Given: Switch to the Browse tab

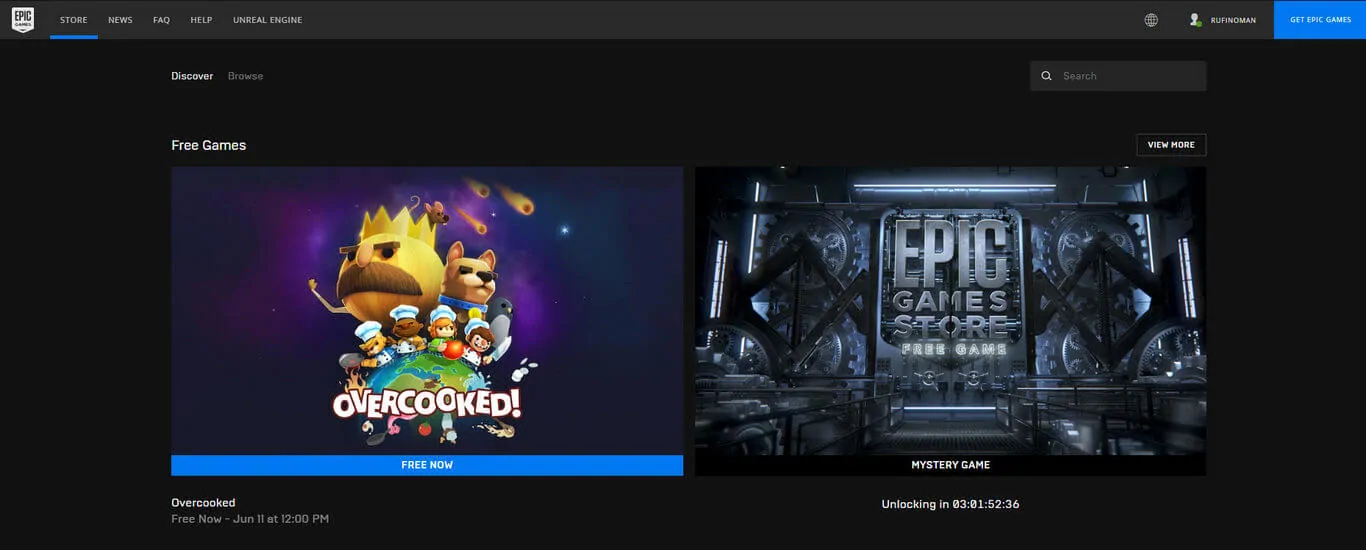Looking at the screenshot, I should pyautogui.click(x=245, y=76).
